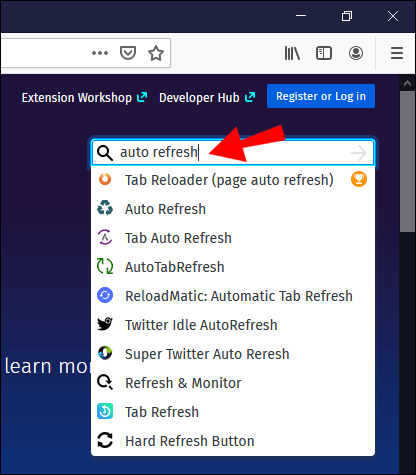The width and height of the screenshot is (416, 475).
Task: Open the page actions three-dot menu
Action: [100, 53]
